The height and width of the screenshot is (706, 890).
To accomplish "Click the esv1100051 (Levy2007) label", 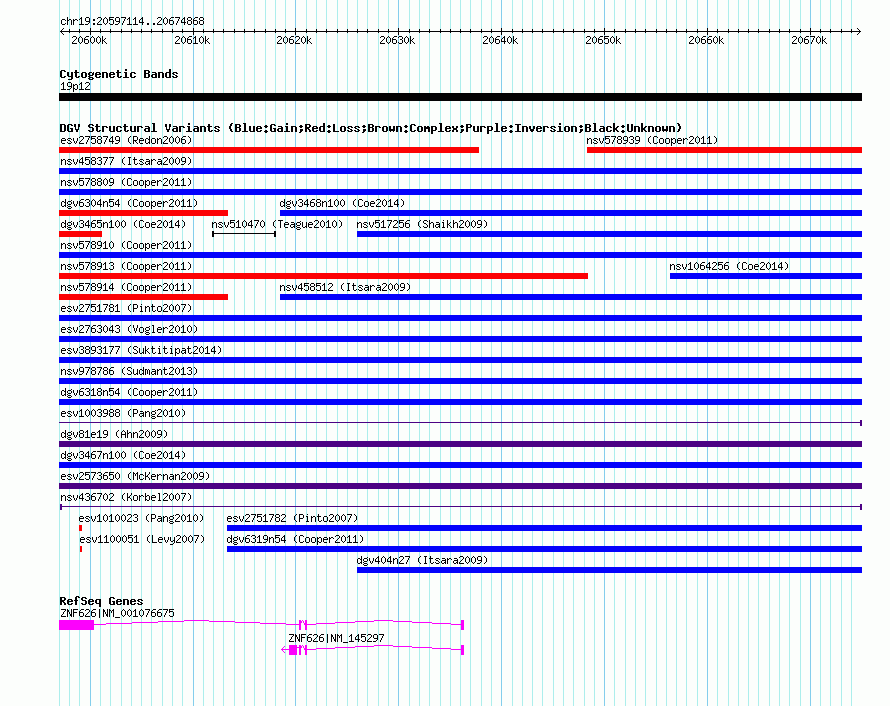I will click(142, 539).
